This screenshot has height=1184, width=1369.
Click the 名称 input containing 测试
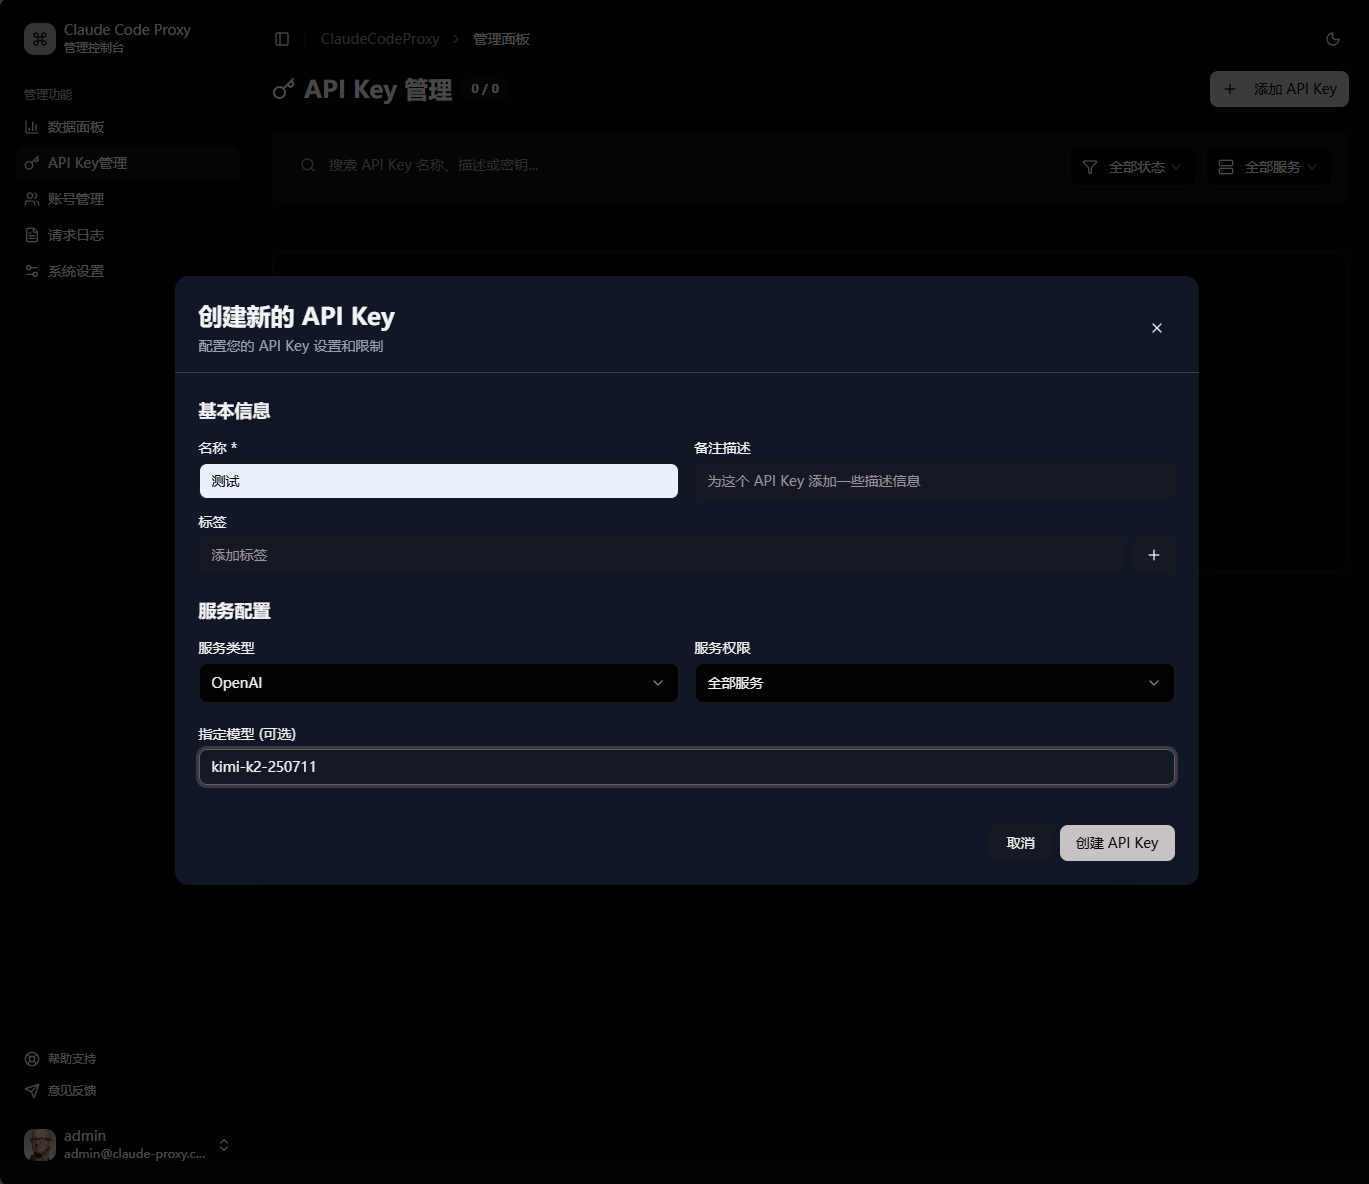click(x=439, y=481)
